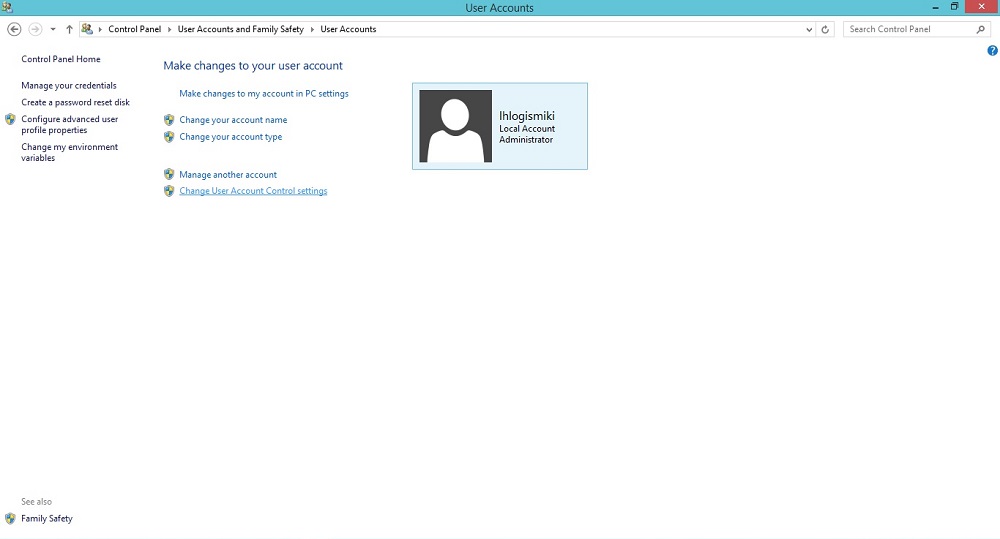Open Manage another account
1000x539 pixels.
[228, 174]
